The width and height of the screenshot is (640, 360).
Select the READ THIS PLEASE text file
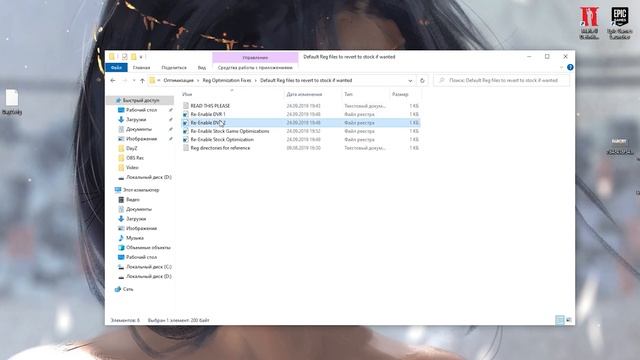(x=210, y=106)
